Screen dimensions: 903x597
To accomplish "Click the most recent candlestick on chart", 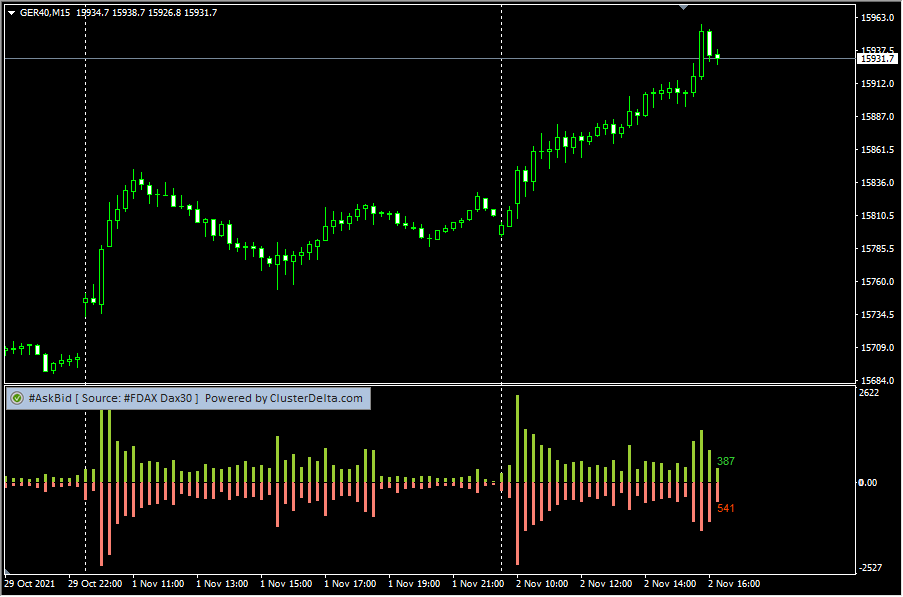I will (717, 57).
